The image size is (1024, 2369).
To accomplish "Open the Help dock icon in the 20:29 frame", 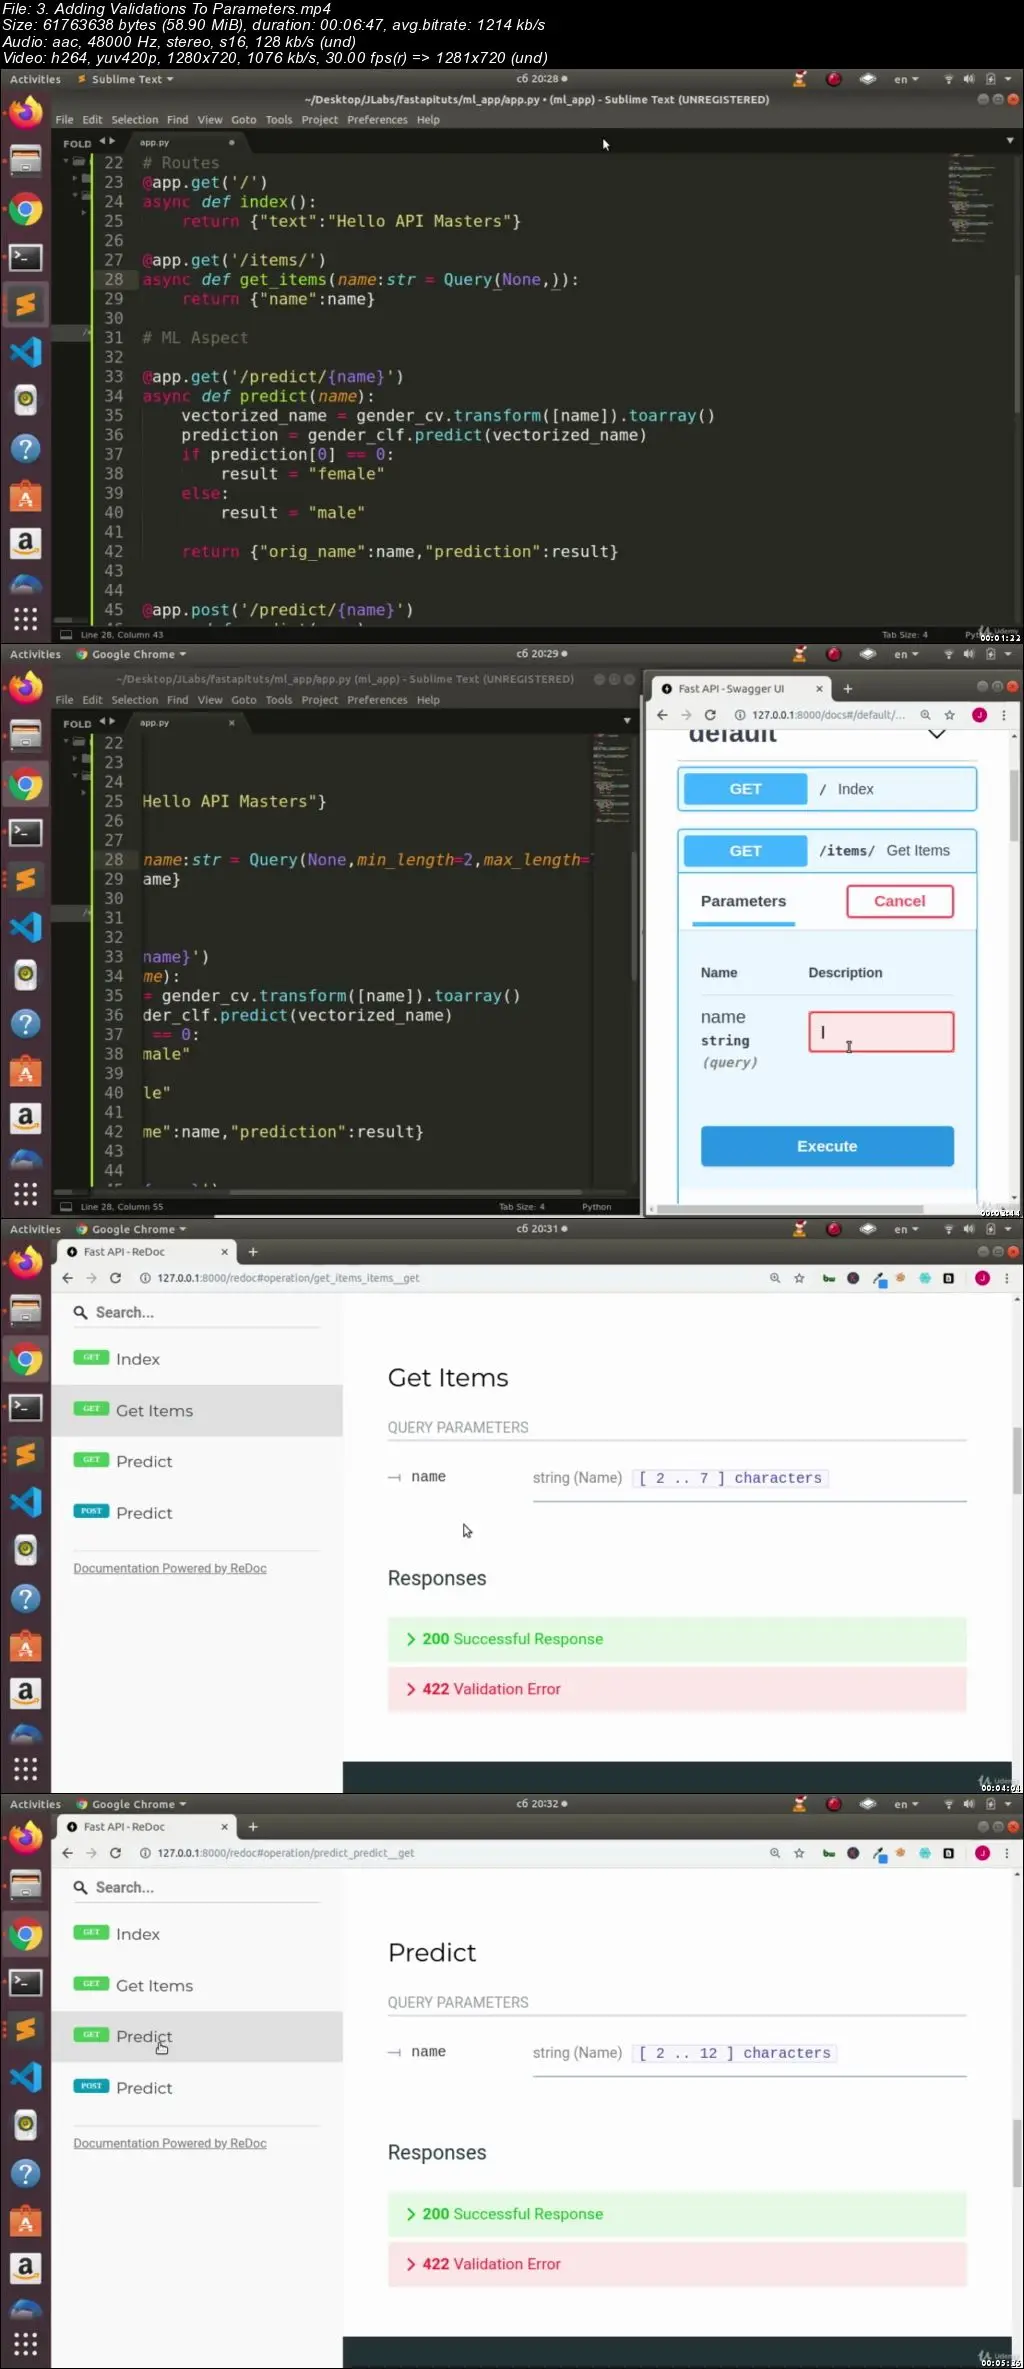I will pyautogui.click(x=26, y=1024).
